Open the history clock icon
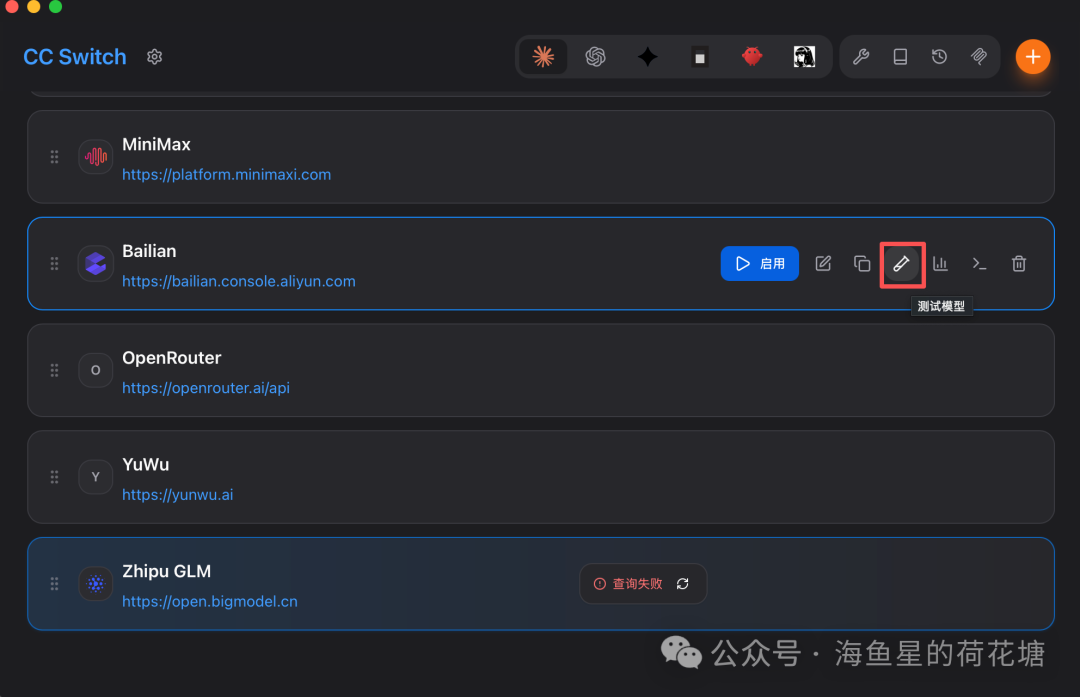The height and width of the screenshot is (697, 1080). click(939, 56)
